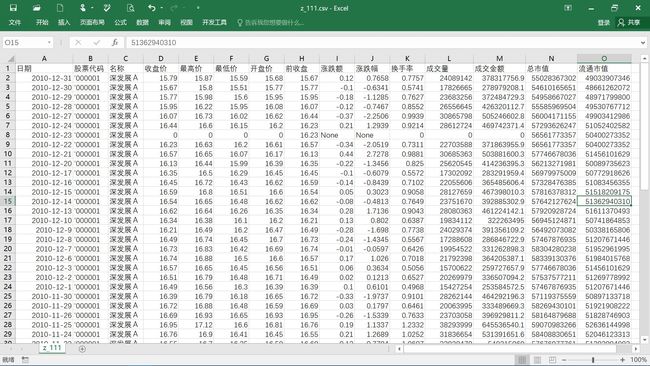Redo the last undone action
The image size is (650, 366).
click(x=174, y=8)
